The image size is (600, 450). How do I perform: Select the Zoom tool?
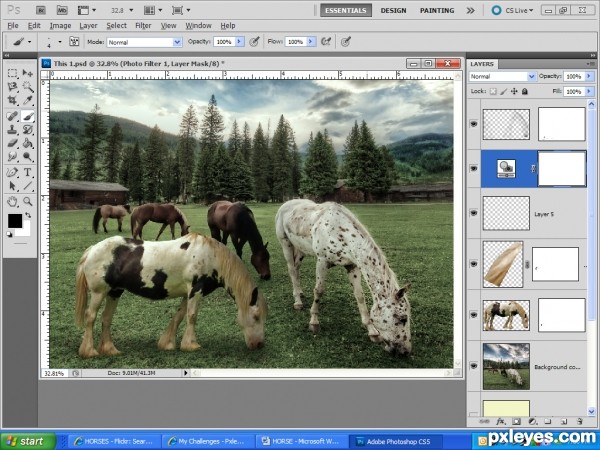27,201
